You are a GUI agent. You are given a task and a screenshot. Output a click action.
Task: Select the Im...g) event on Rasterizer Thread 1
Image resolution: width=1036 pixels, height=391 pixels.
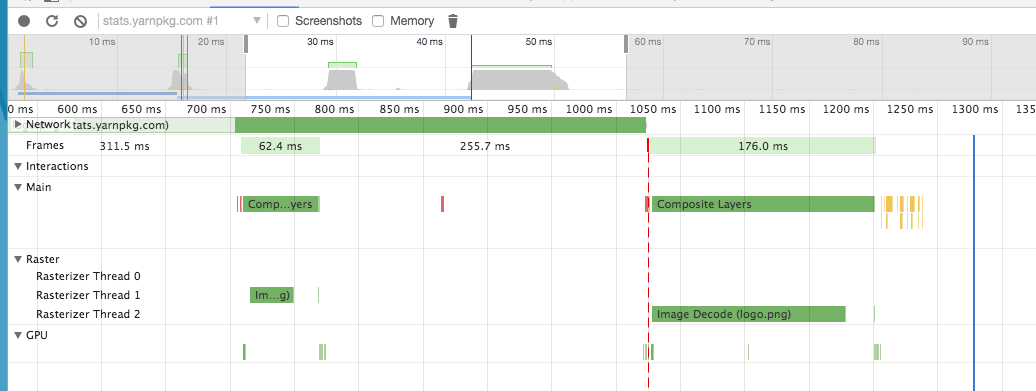pyautogui.click(x=272, y=295)
